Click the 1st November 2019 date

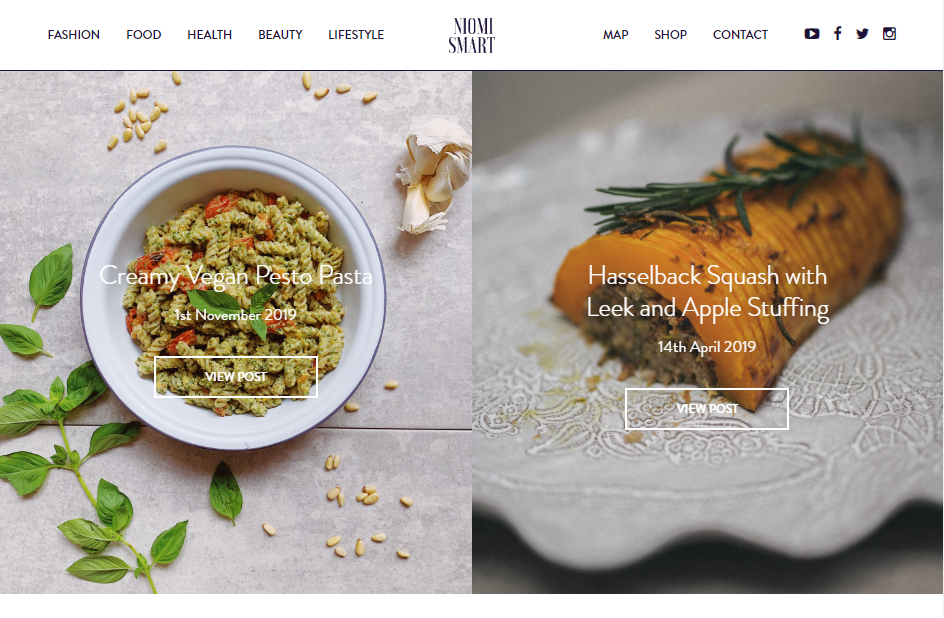point(235,315)
